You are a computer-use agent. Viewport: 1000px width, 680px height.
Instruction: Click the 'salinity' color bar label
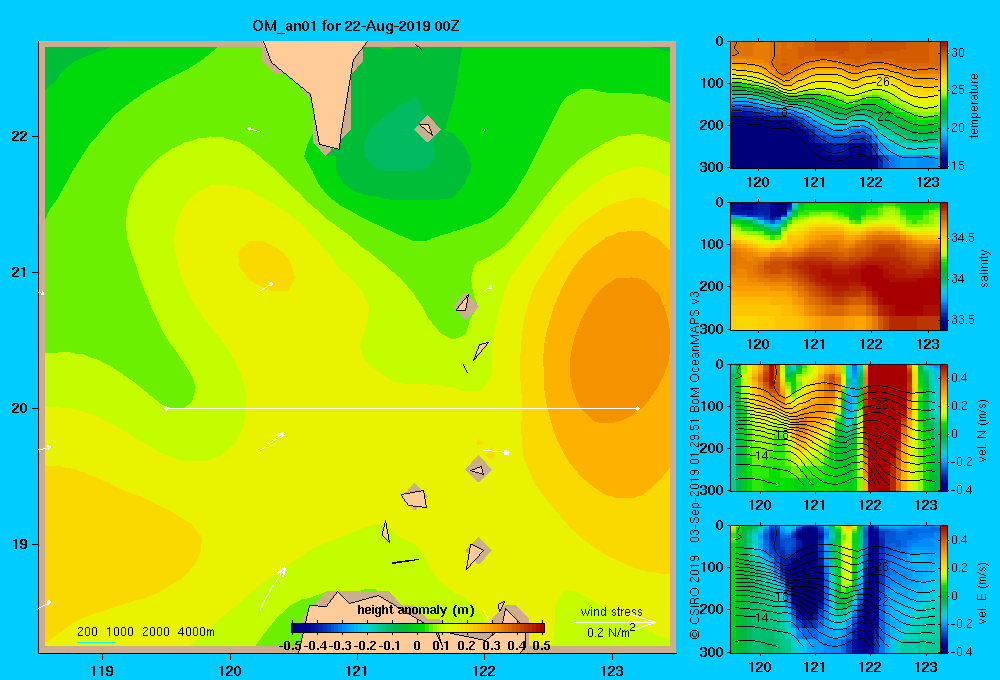click(984, 268)
